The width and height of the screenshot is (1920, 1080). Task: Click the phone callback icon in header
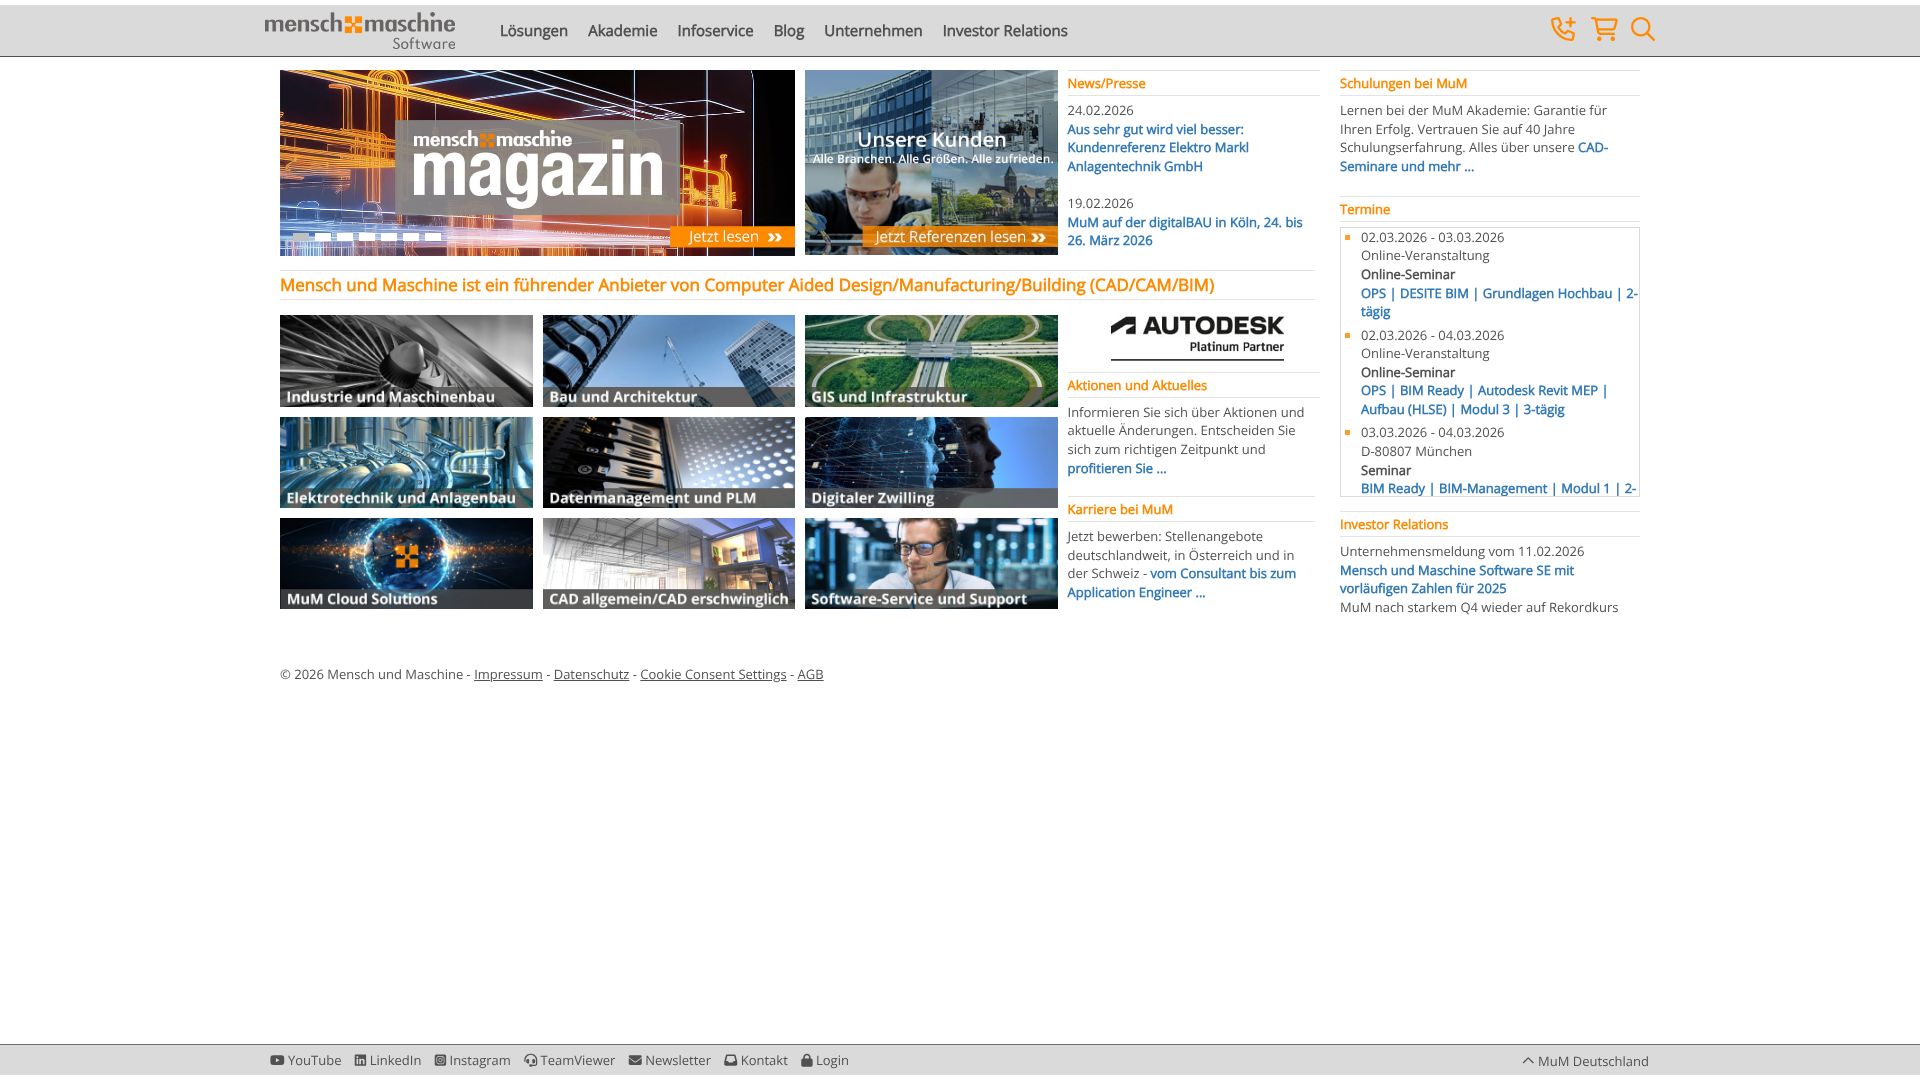1563,29
